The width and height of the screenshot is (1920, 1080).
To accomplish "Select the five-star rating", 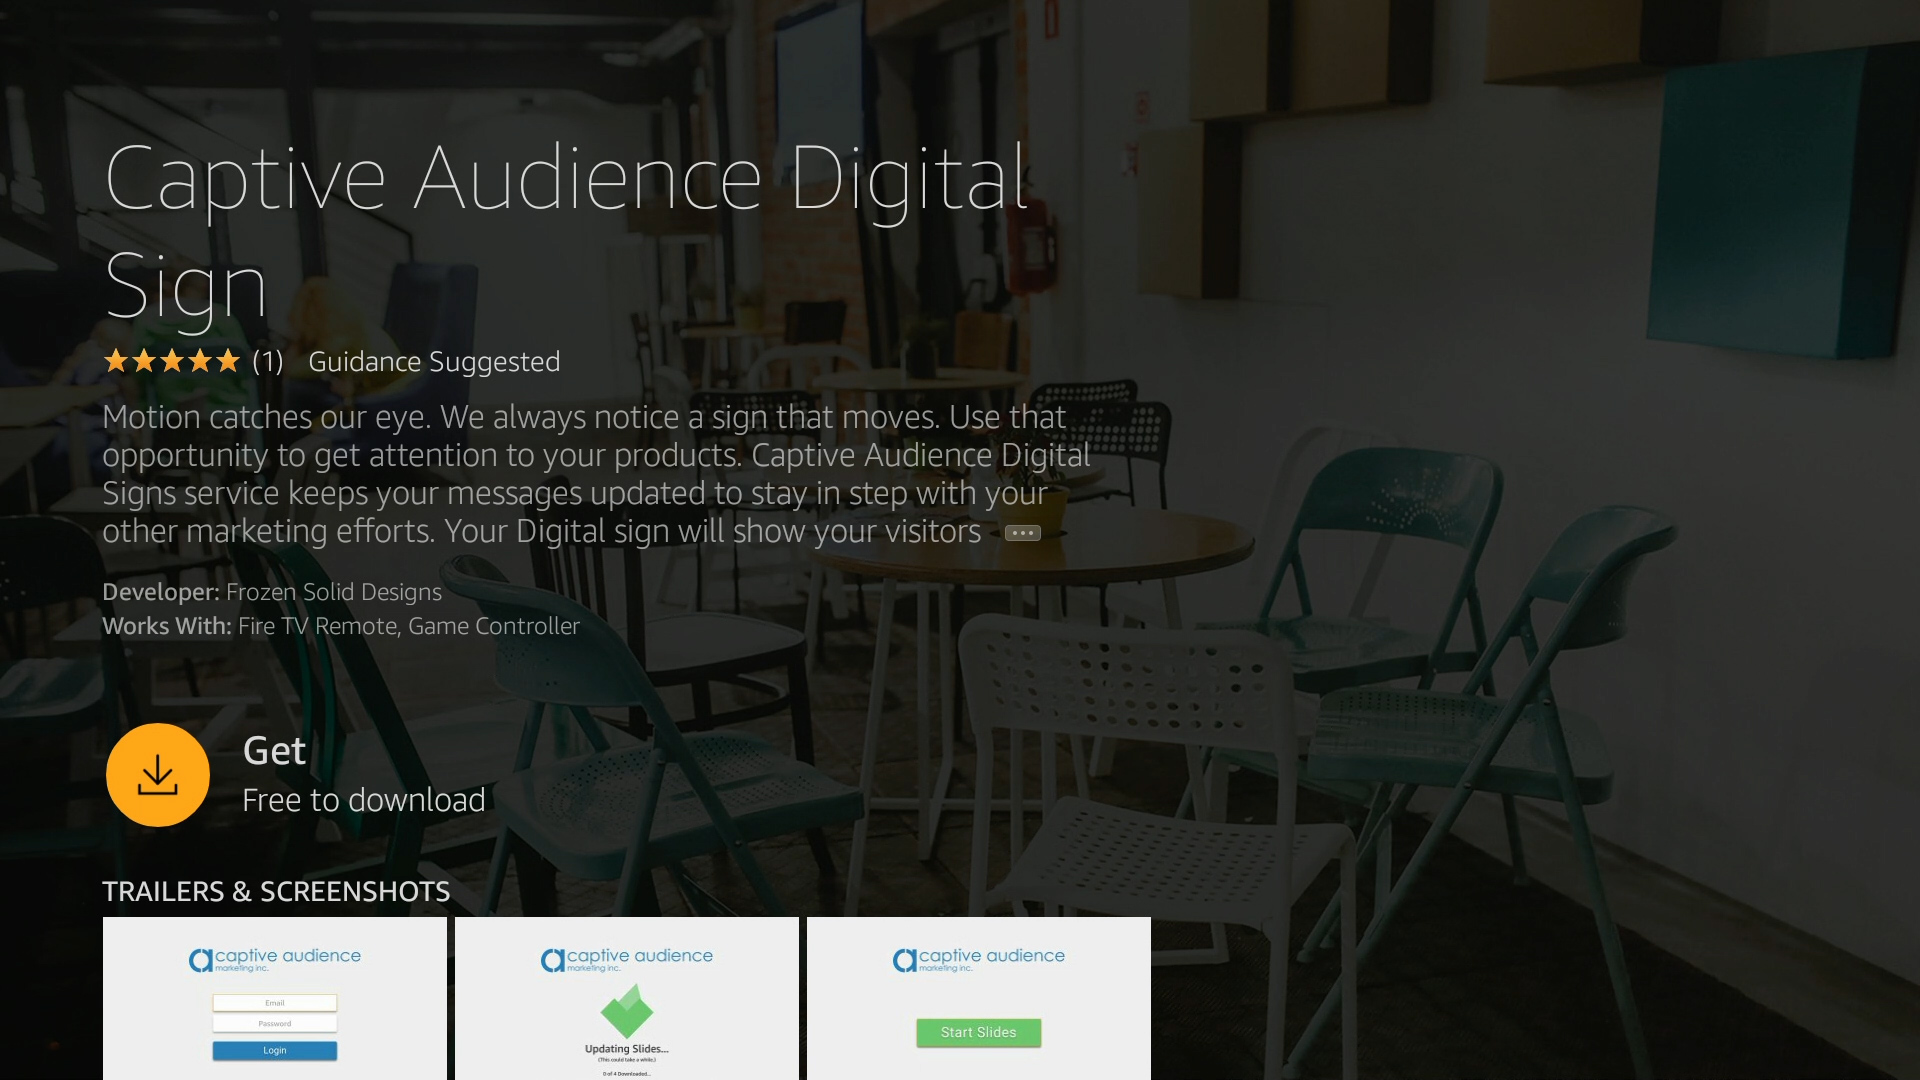I will 172,361.
